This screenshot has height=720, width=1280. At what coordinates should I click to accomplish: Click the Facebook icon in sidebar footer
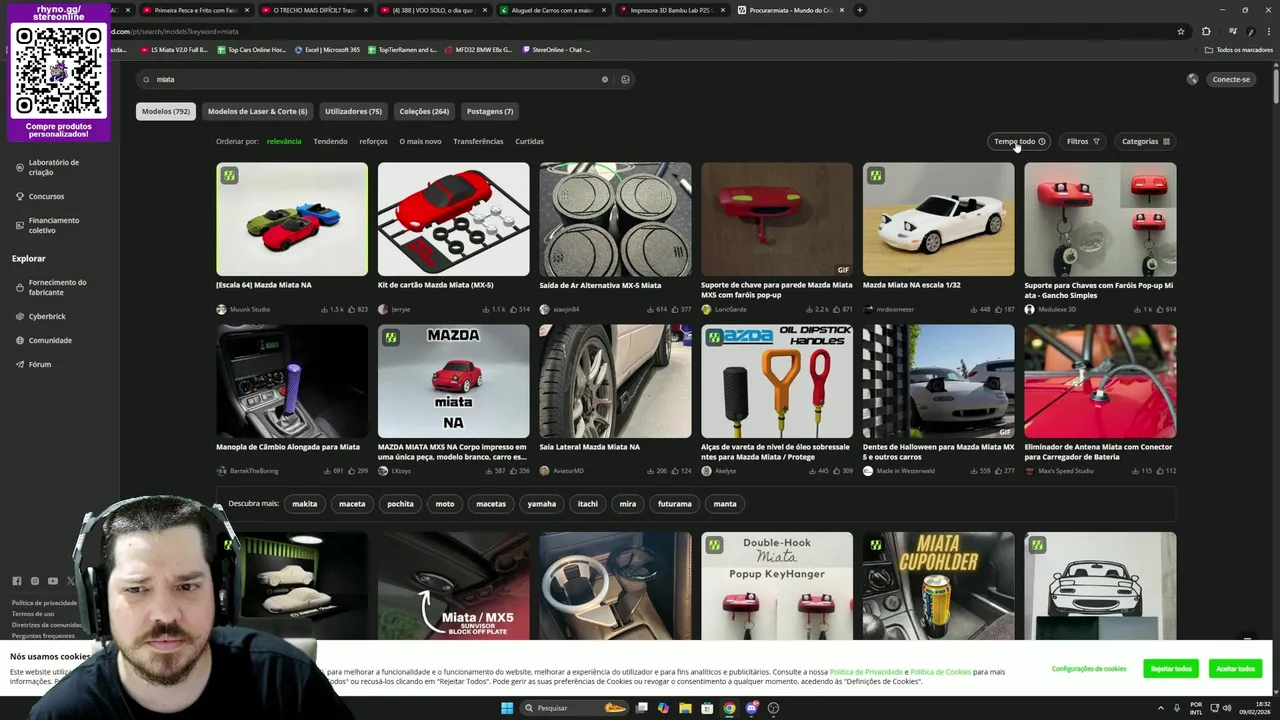click(17, 581)
